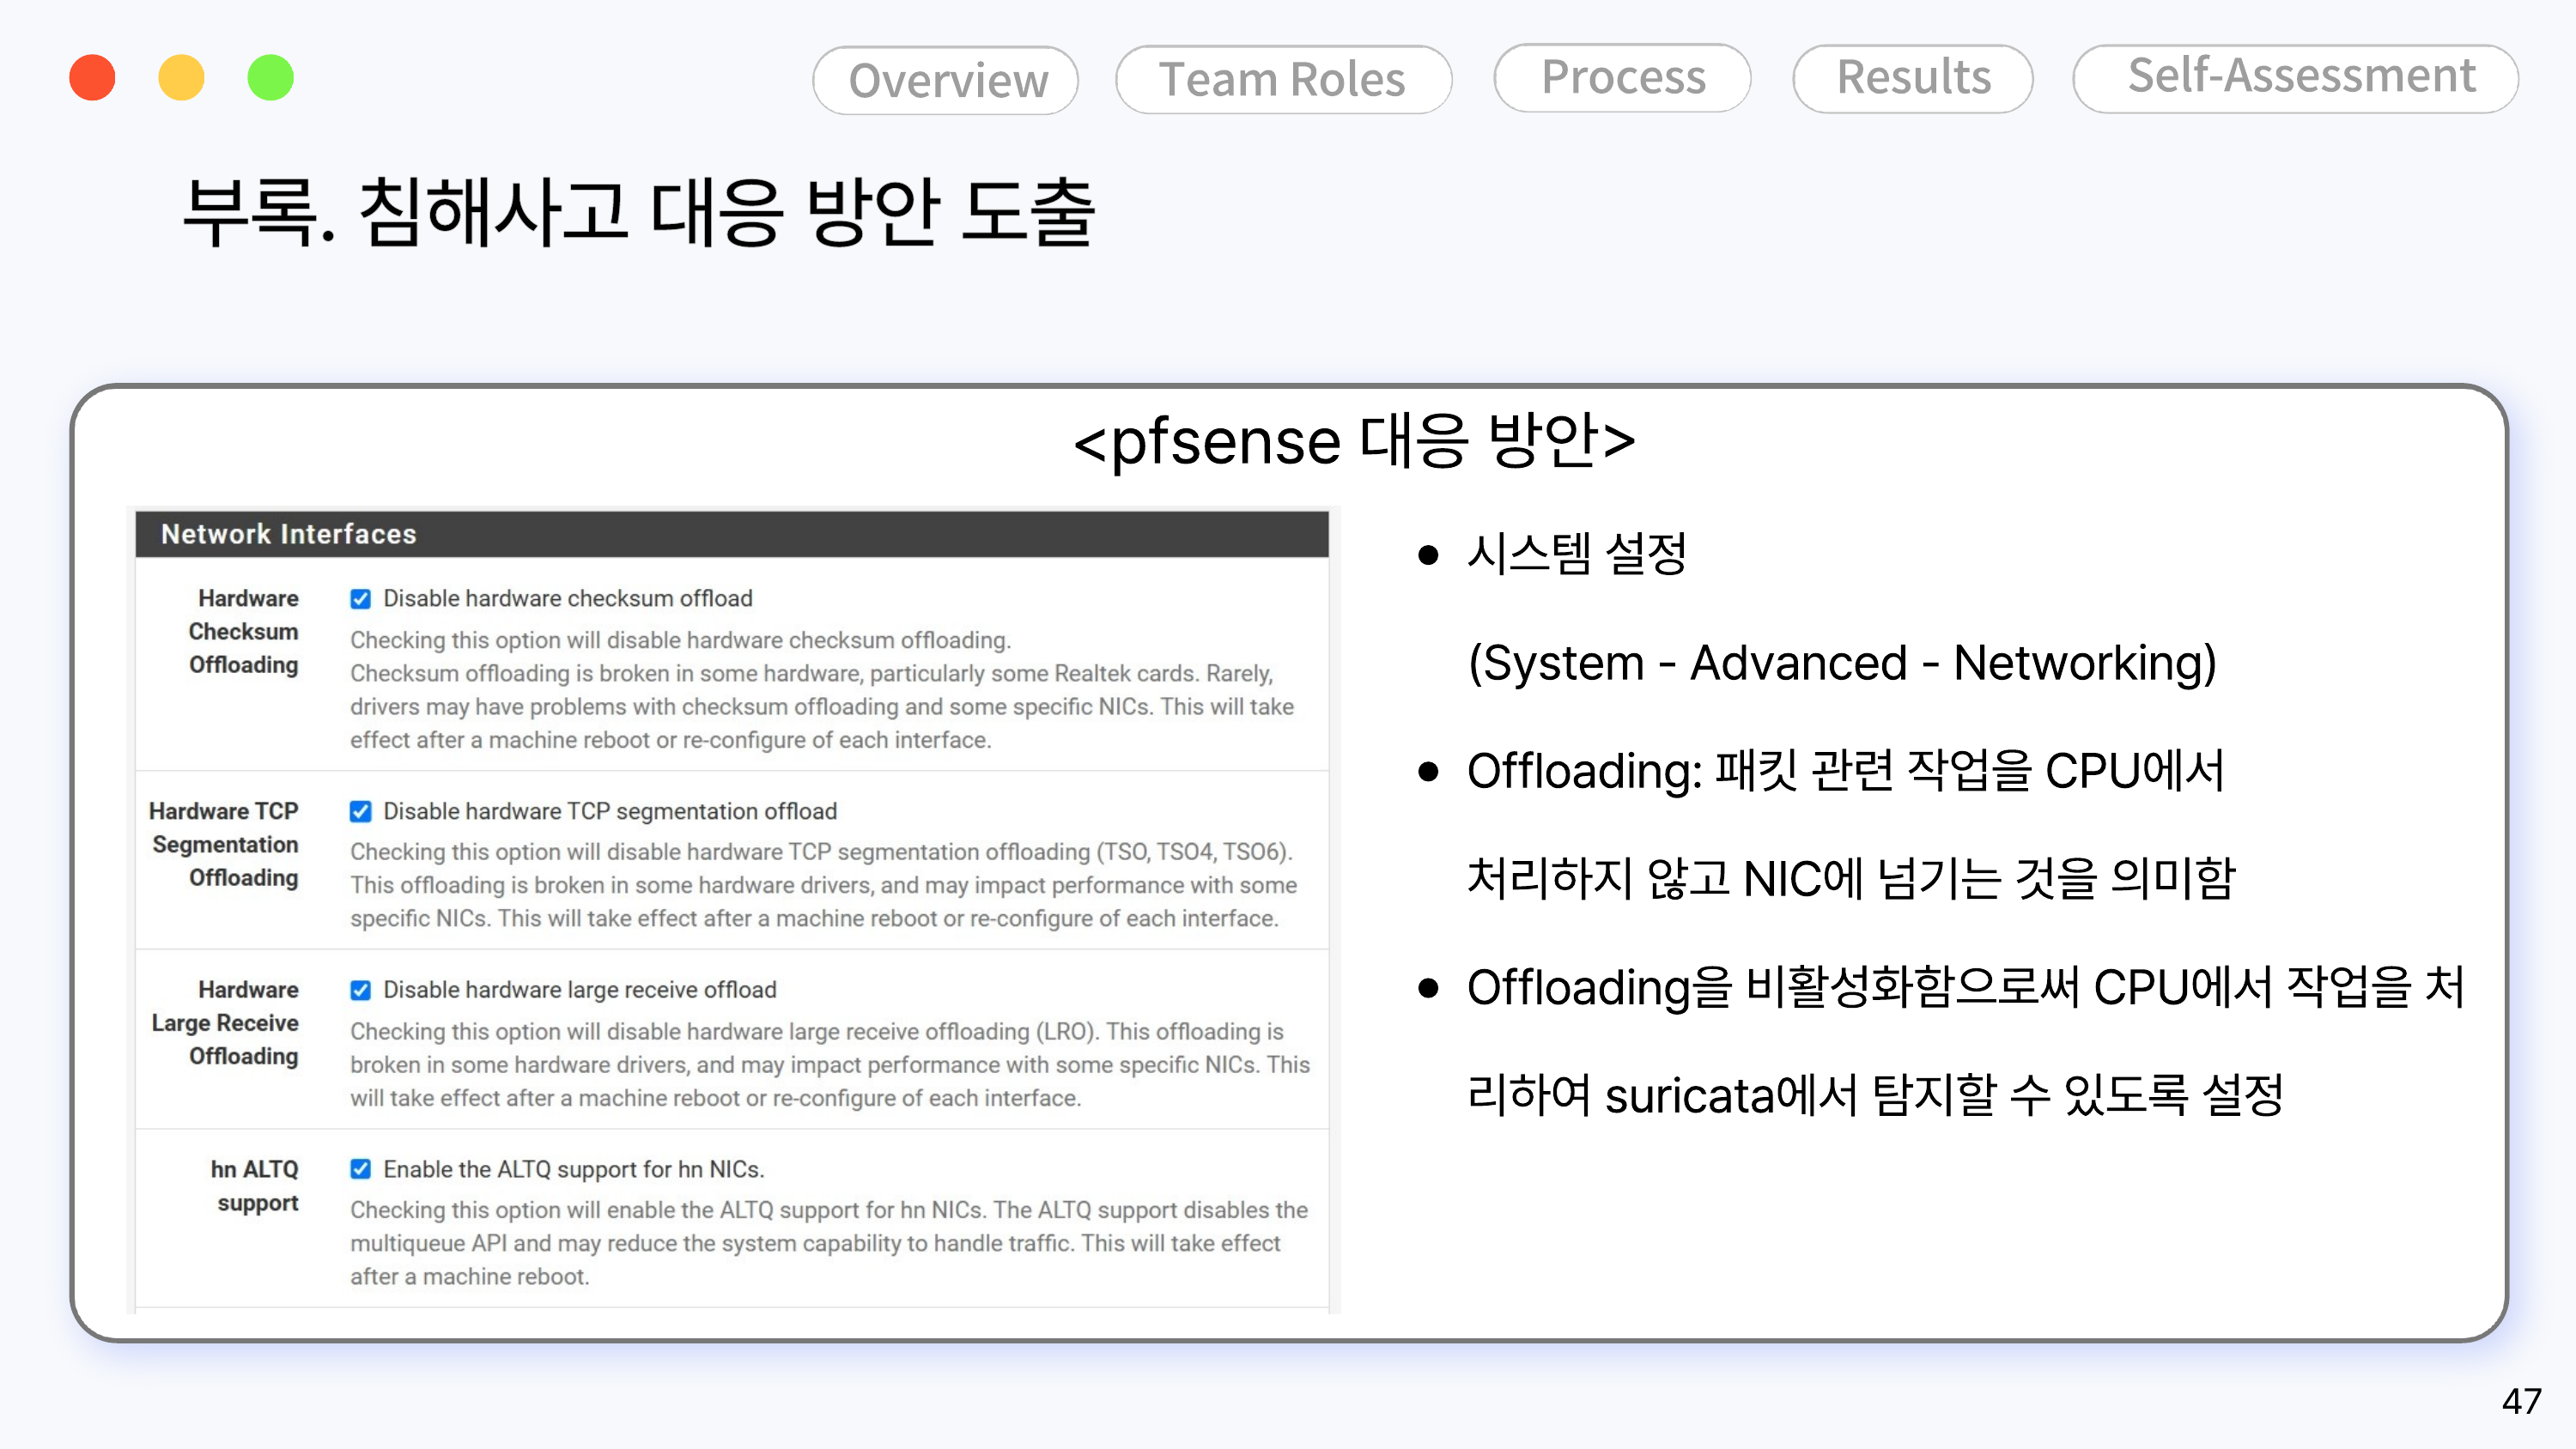Click the multiqueue API description paragraph

tap(828, 1243)
